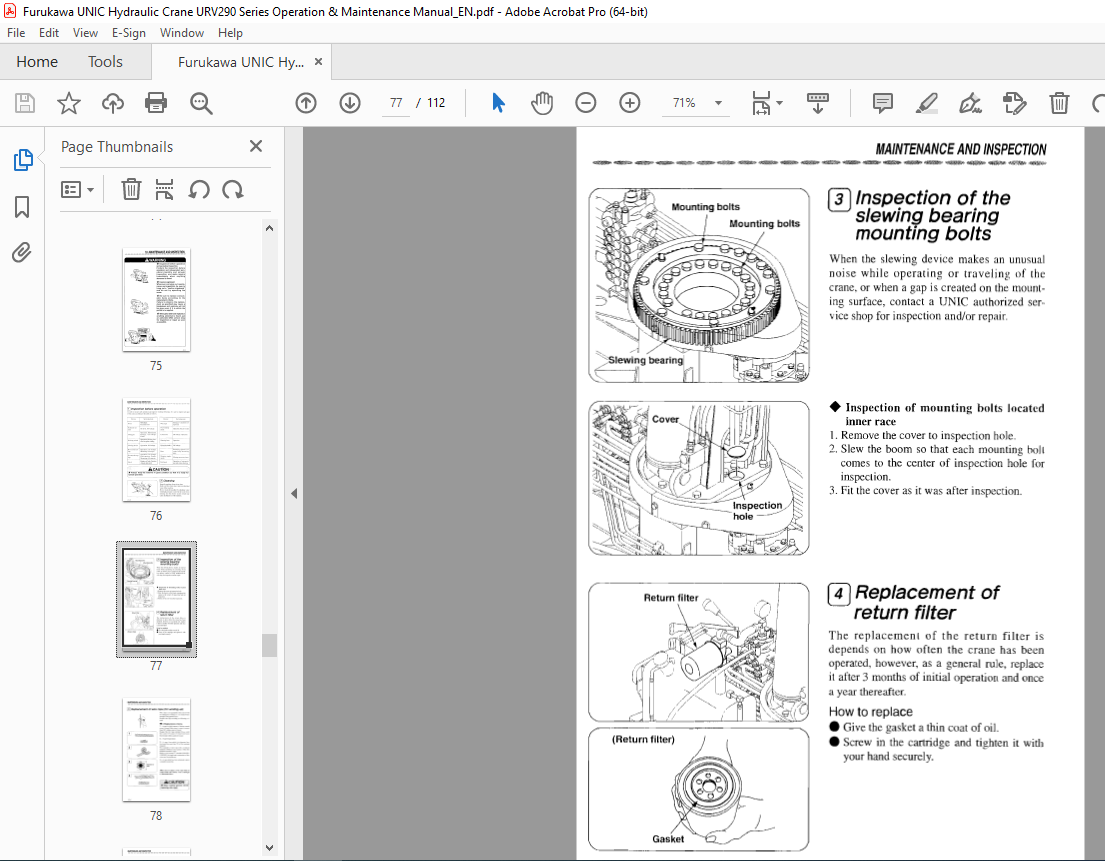The image size is (1105, 861).
Task: Open the fit page options icon
Action: [761, 104]
